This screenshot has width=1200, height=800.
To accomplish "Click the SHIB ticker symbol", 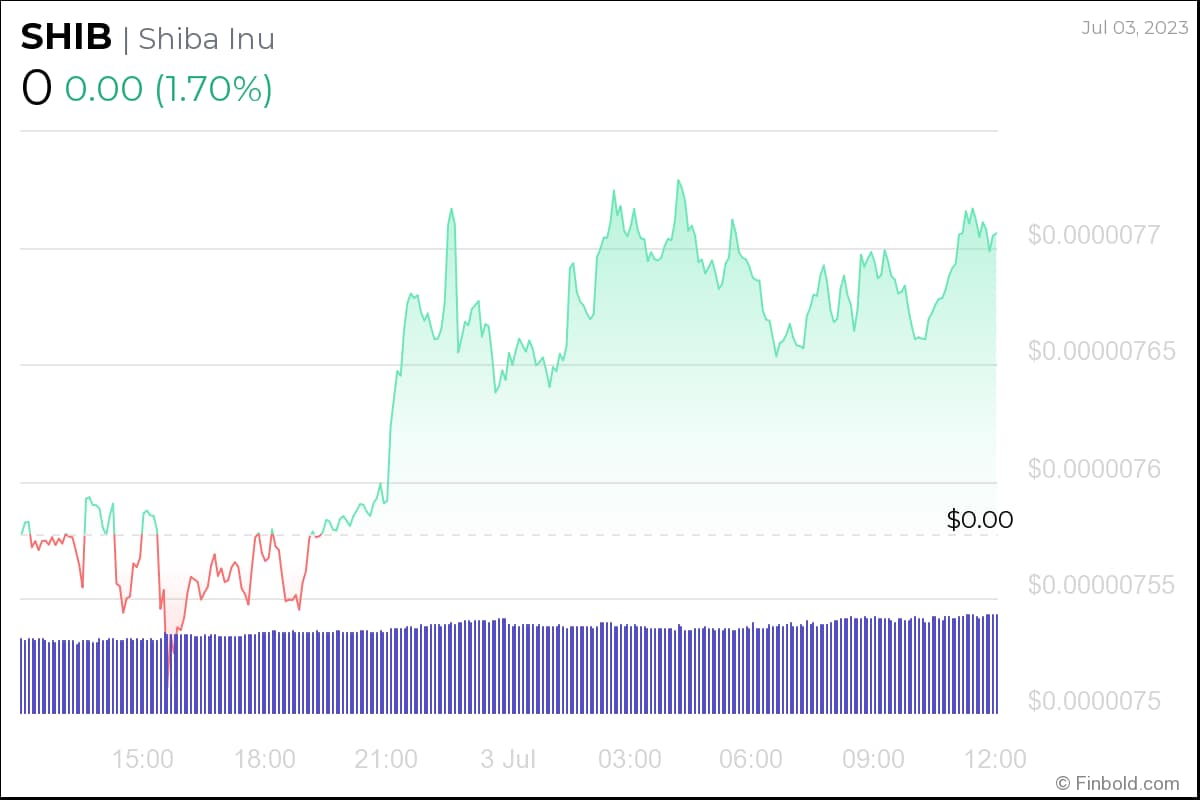I will pos(66,38).
